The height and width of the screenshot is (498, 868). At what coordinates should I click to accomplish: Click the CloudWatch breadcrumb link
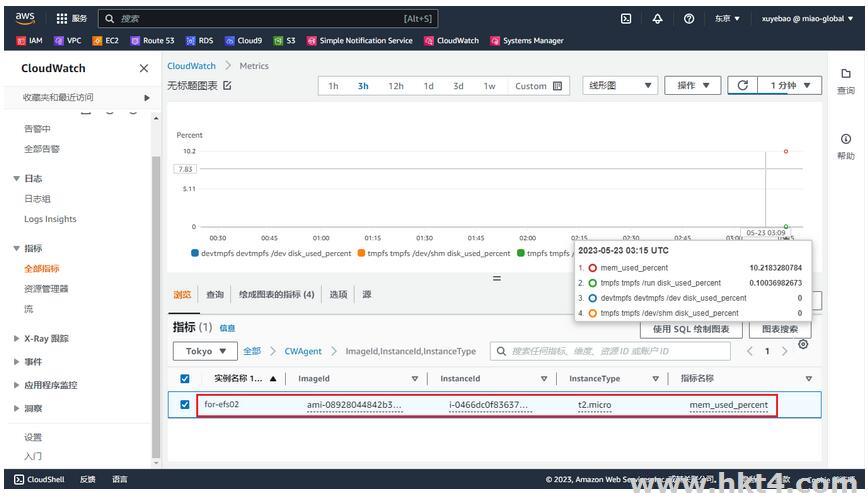pos(192,65)
